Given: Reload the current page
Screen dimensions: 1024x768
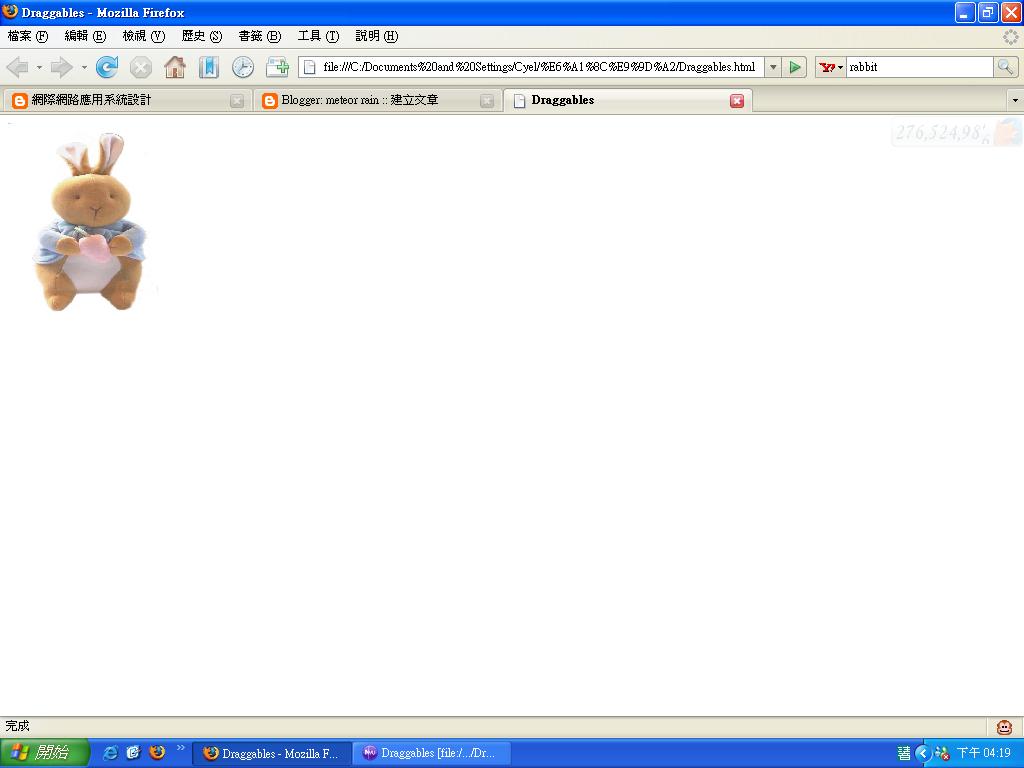Looking at the screenshot, I should tap(107, 67).
